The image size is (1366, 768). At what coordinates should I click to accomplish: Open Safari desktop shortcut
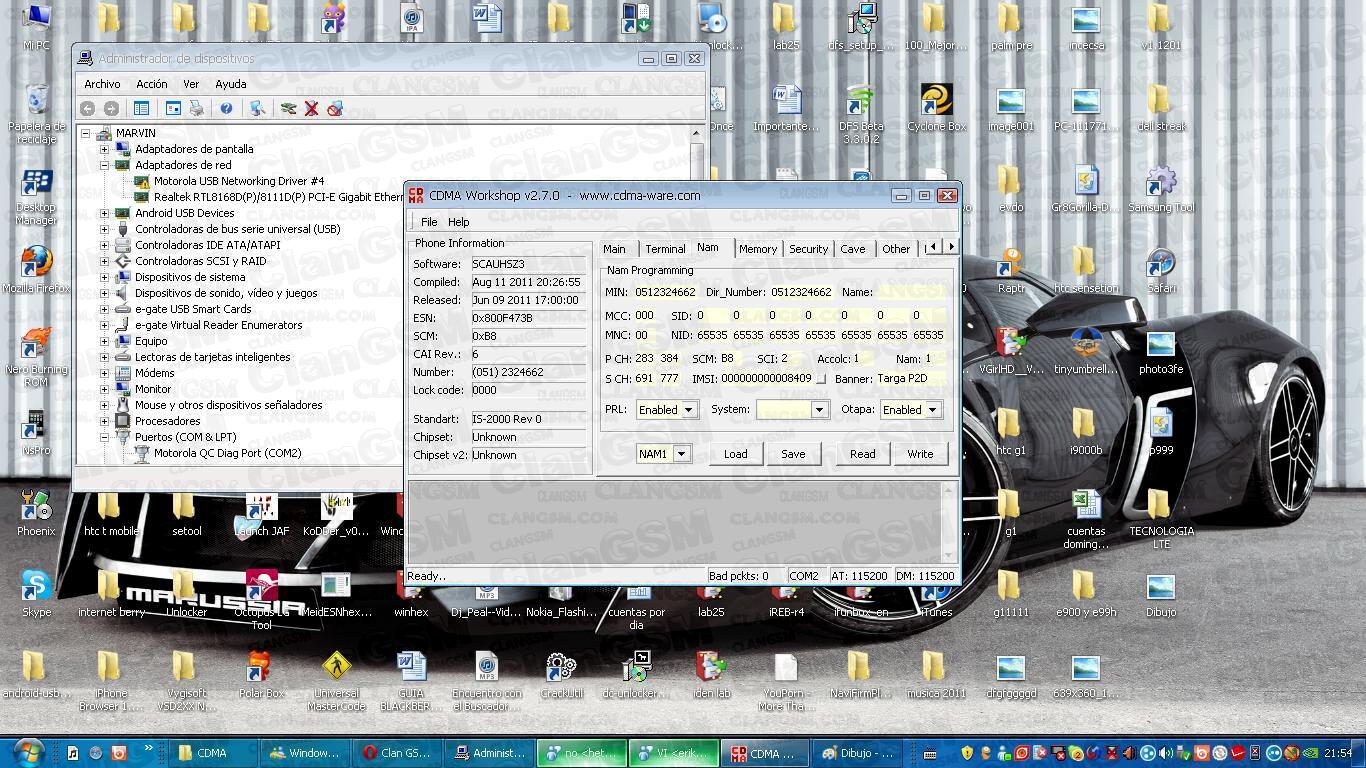pyautogui.click(x=1161, y=269)
